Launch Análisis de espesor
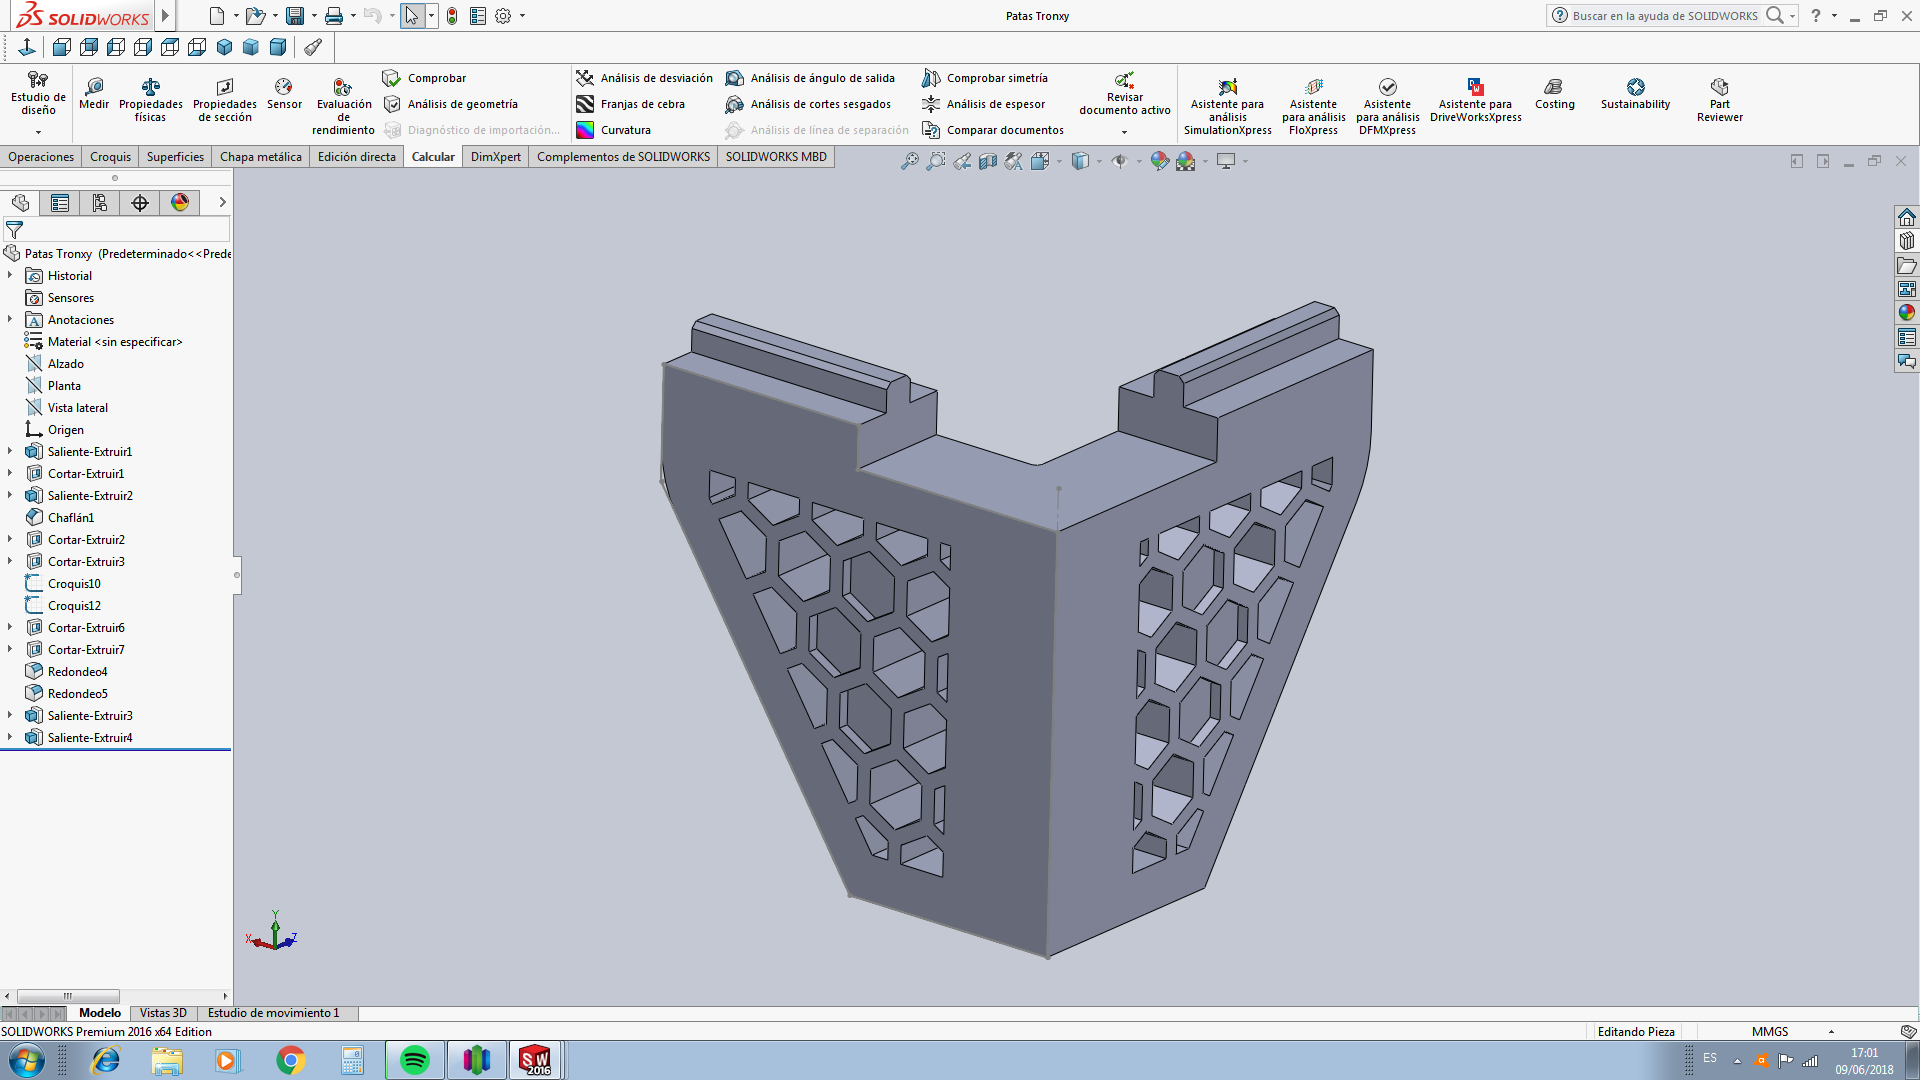 (x=984, y=104)
